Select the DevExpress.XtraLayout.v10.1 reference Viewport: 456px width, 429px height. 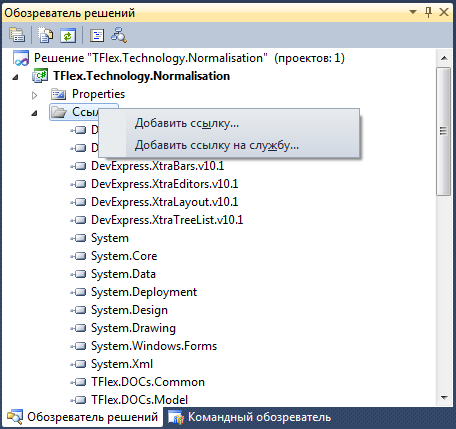click(165, 202)
